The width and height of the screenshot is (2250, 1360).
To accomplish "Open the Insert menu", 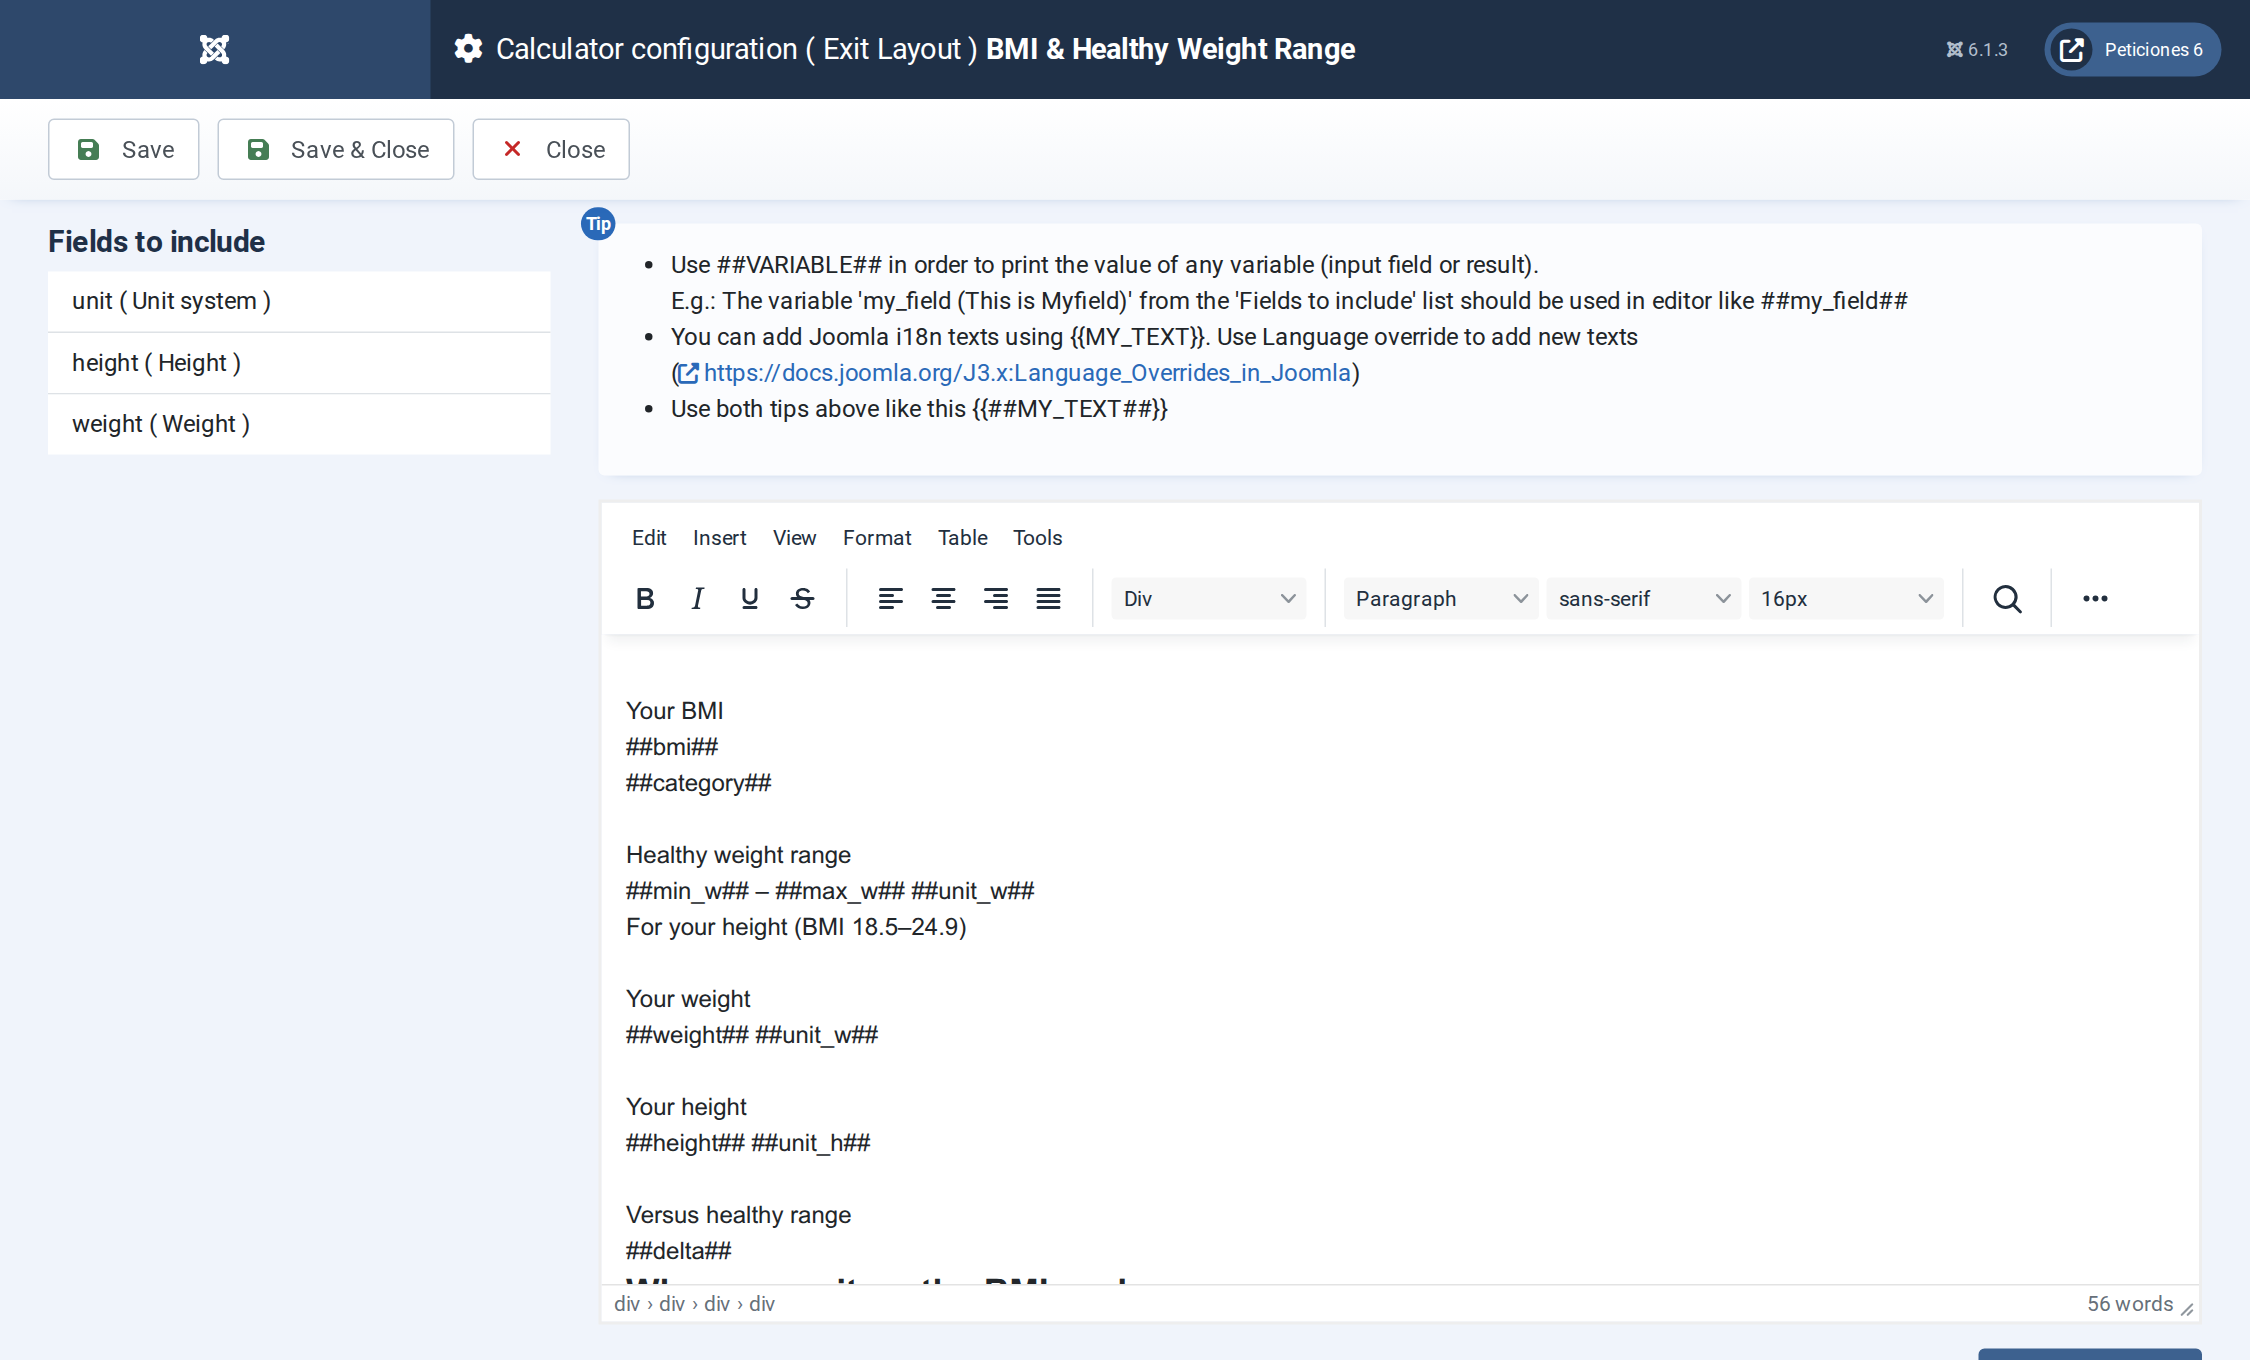I will tap(719, 537).
